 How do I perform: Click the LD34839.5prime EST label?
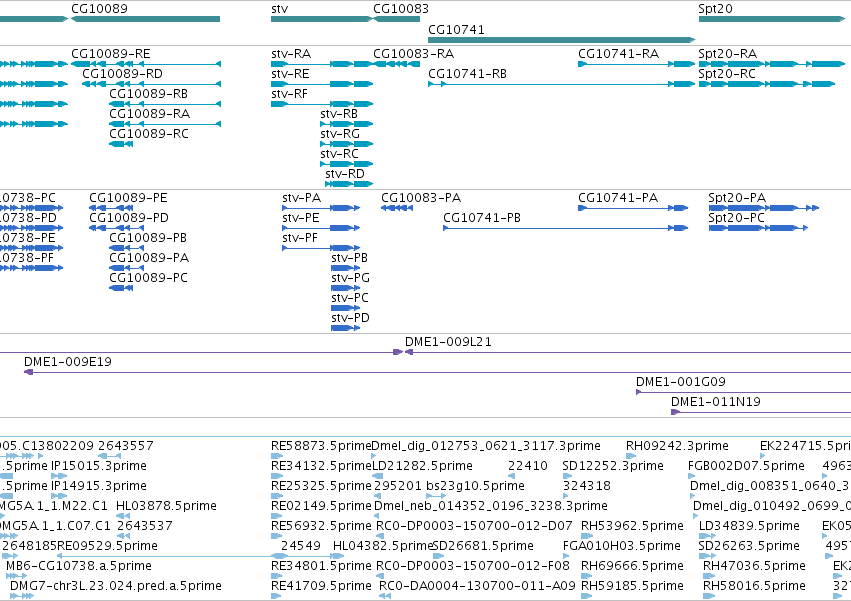749,527
